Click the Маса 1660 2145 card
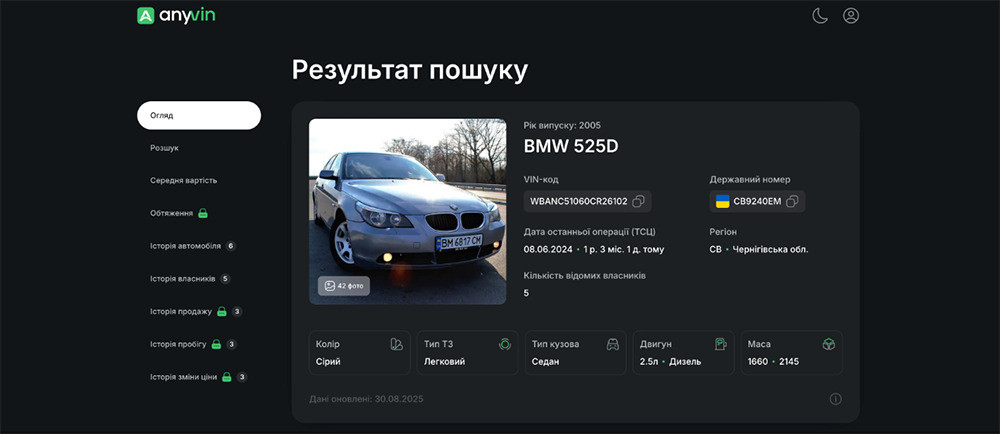This screenshot has width=1000, height=434. pyautogui.click(x=791, y=352)
